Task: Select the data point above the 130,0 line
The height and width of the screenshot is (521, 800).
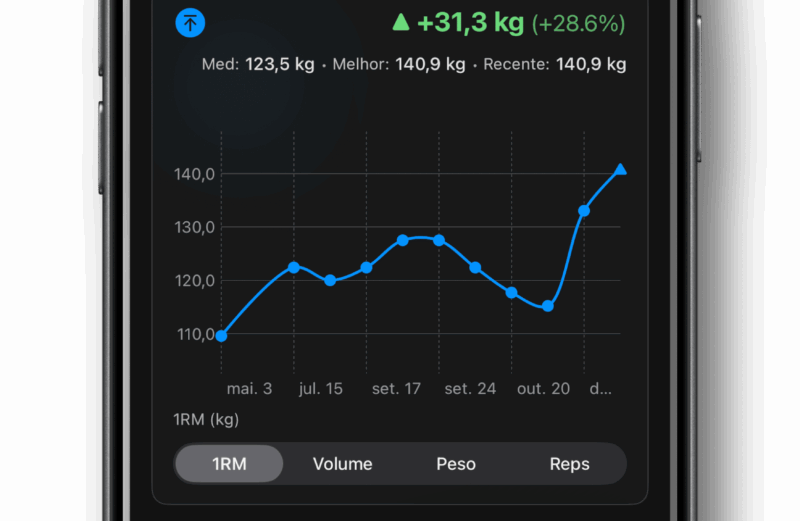Action: [x=584, y=211]
